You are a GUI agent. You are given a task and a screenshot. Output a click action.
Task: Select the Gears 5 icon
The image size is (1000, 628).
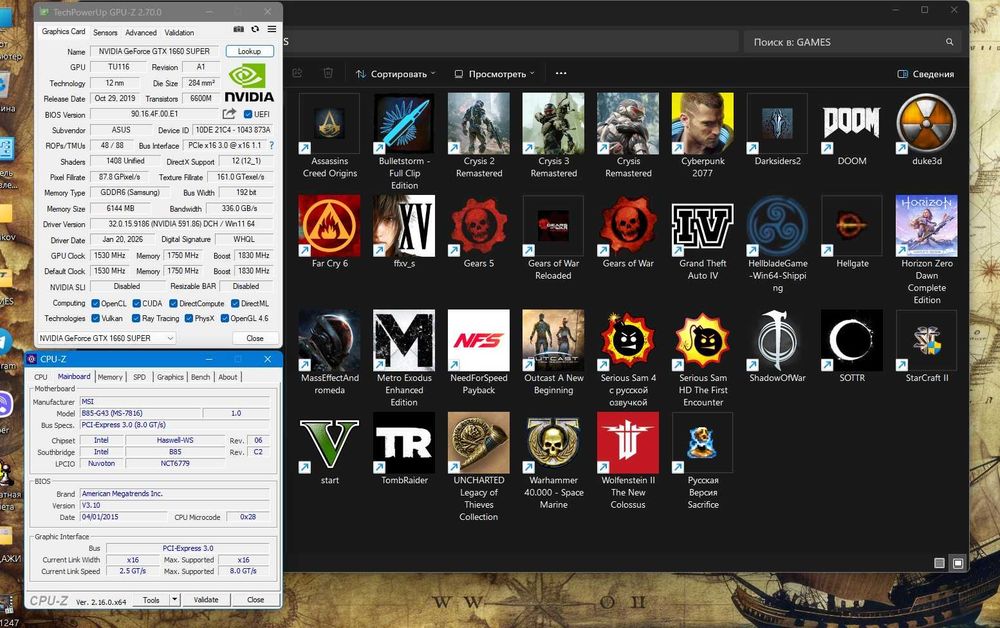point(478,226)
